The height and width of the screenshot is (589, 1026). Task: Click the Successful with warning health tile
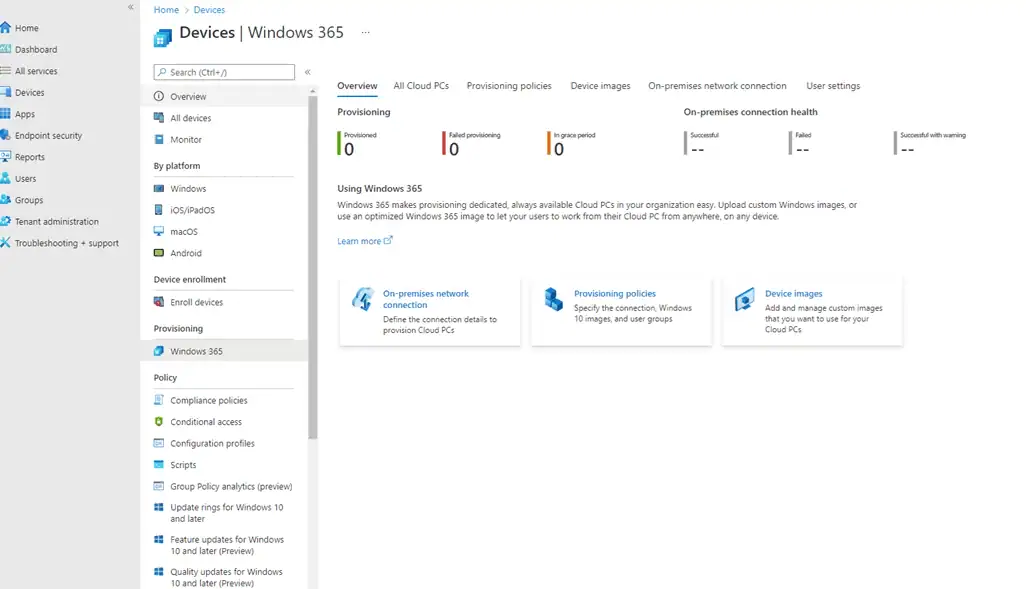[930, 144]
